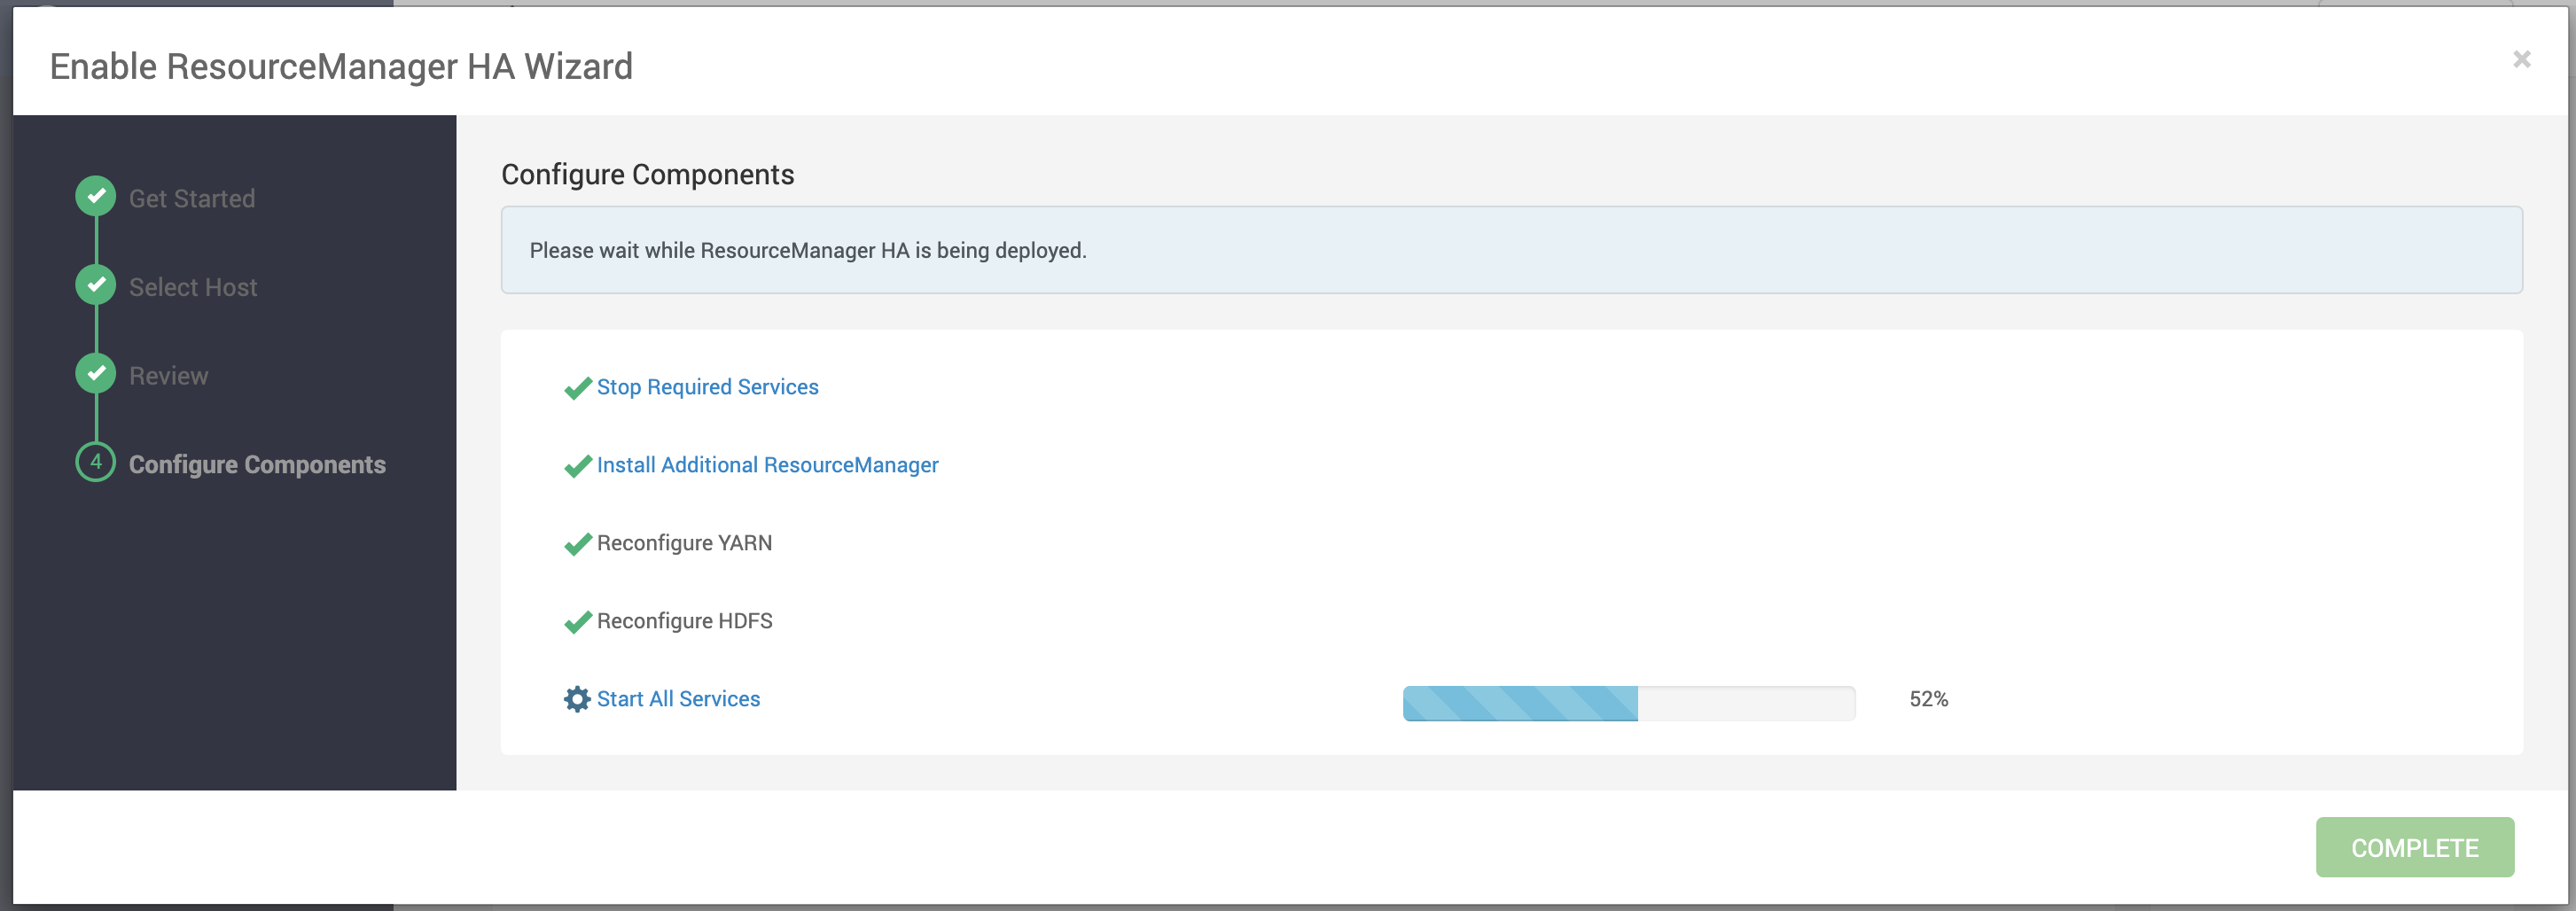2576x911 pixels.
Task: Click the COMPLETE button
Action: [2414, 847]
